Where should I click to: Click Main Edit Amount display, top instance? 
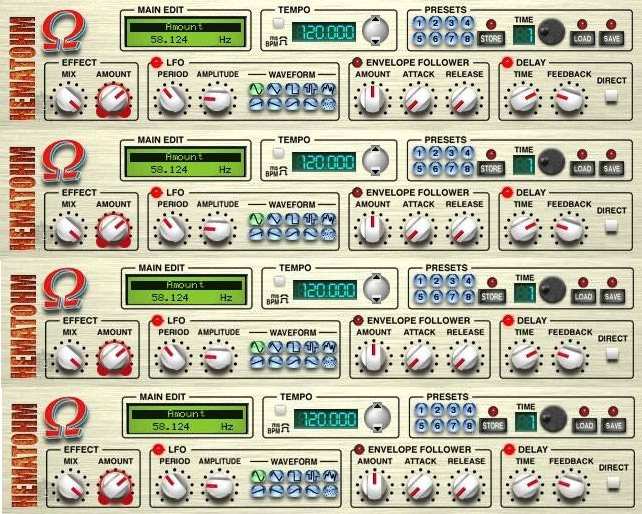point(185,27)
